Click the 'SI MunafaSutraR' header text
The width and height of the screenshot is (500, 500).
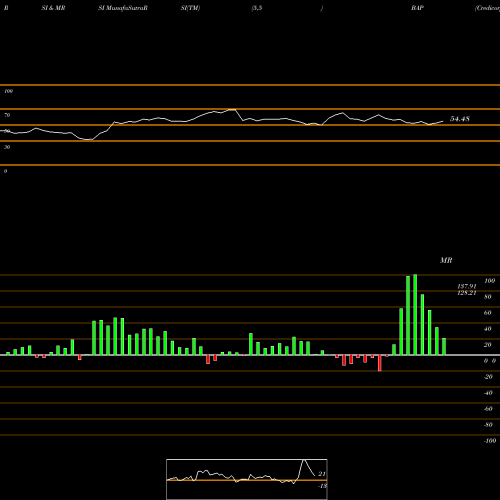(123, 8)
